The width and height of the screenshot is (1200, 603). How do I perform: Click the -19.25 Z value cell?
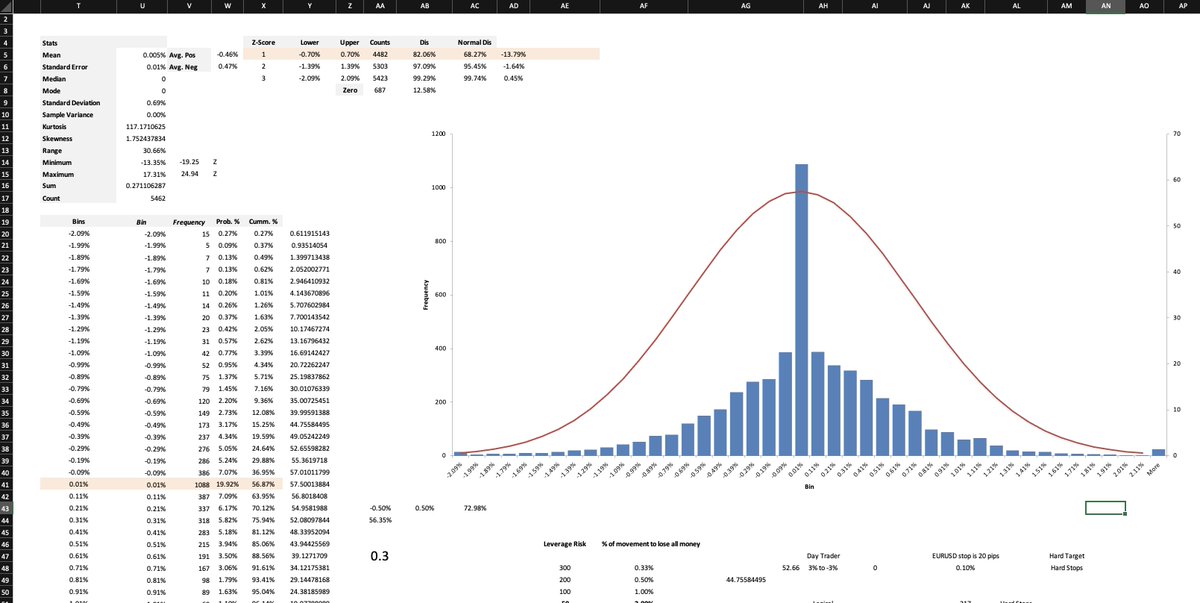pos(191,163)
